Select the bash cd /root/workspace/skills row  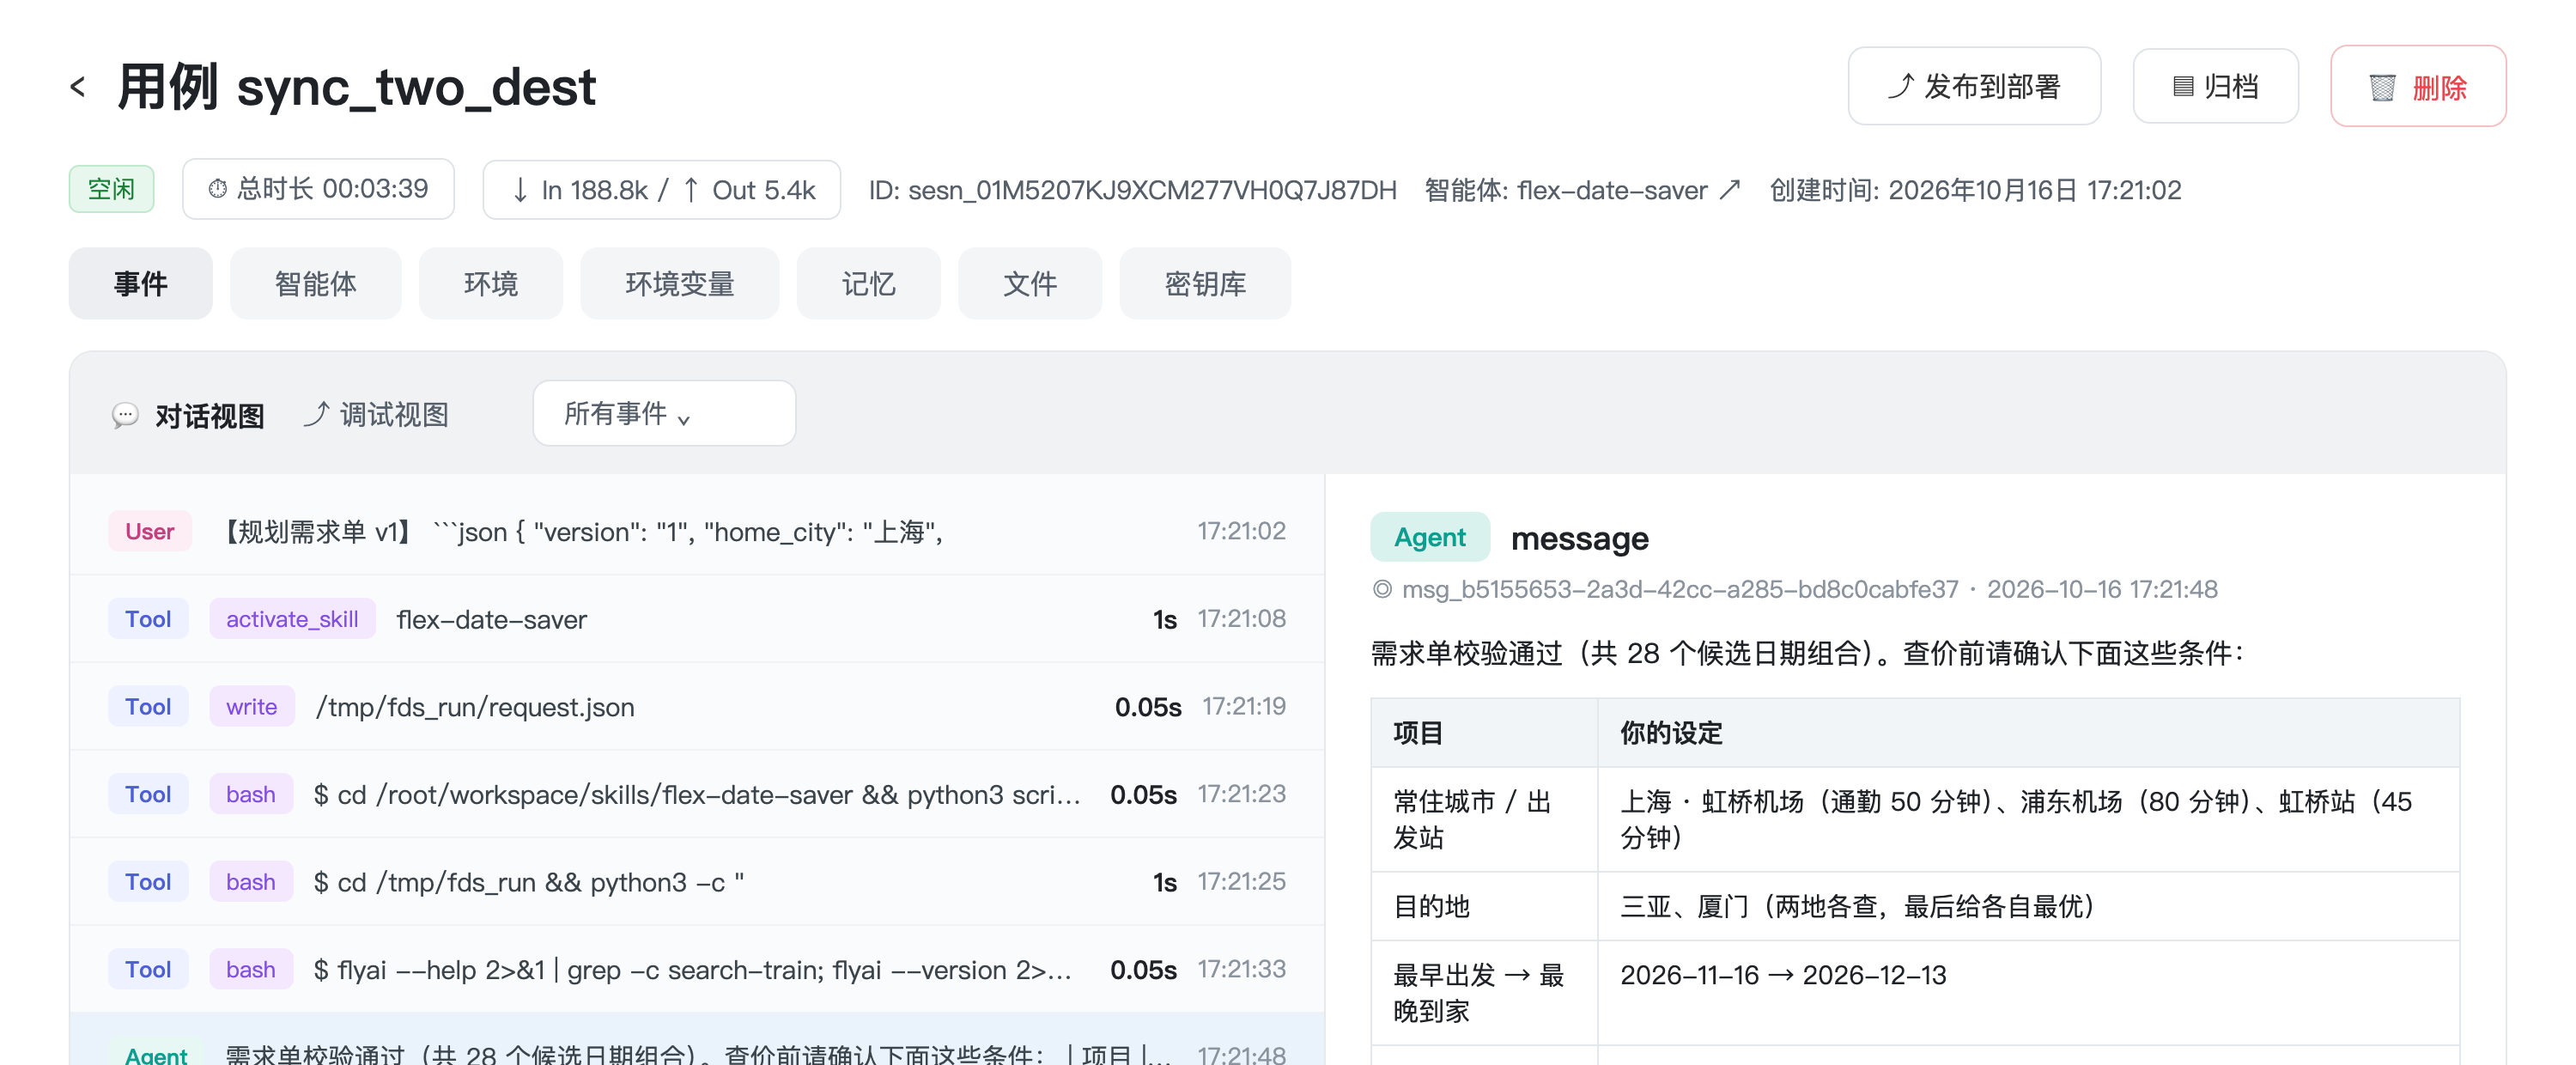697,794
